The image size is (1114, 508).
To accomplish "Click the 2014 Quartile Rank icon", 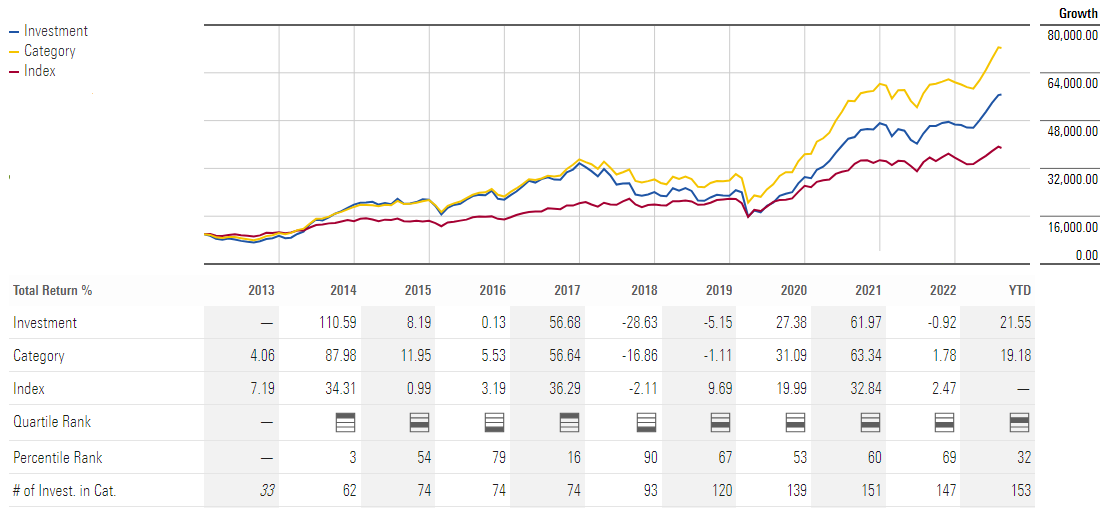I will pyautogui.click(x=345, y=423).
